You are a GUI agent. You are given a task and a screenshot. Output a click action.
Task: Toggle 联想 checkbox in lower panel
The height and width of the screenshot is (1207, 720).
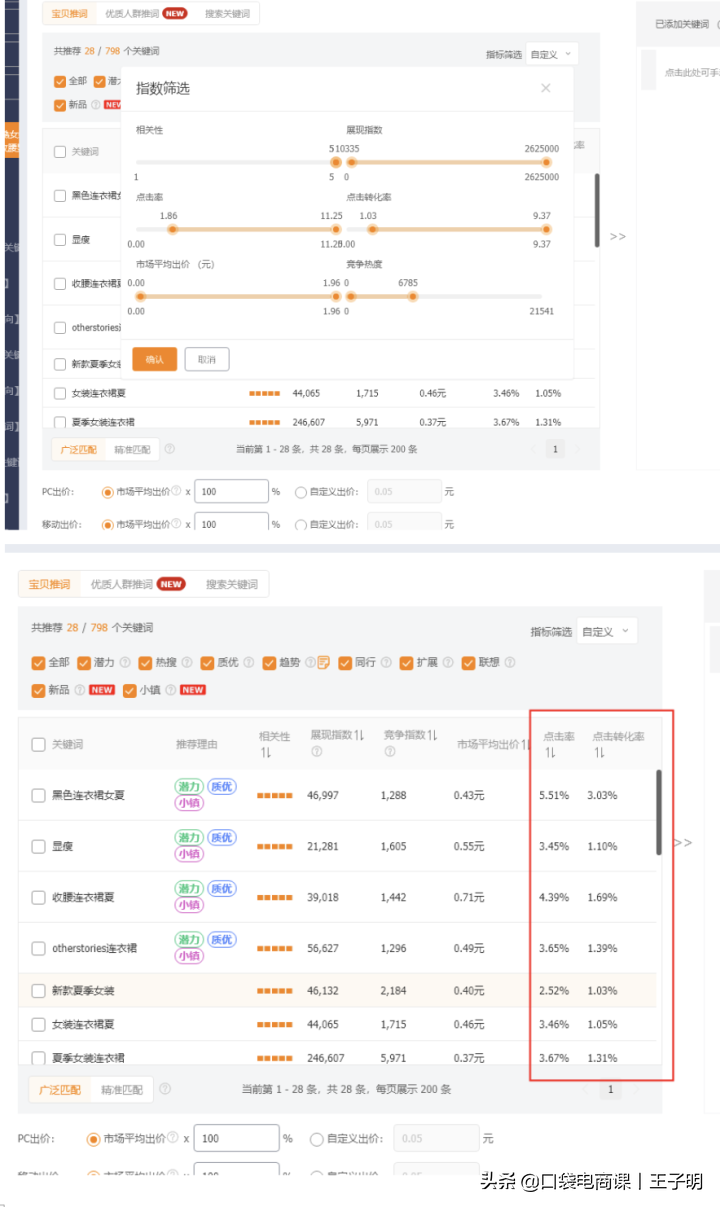pyautogui.click(x=469, y=663)
